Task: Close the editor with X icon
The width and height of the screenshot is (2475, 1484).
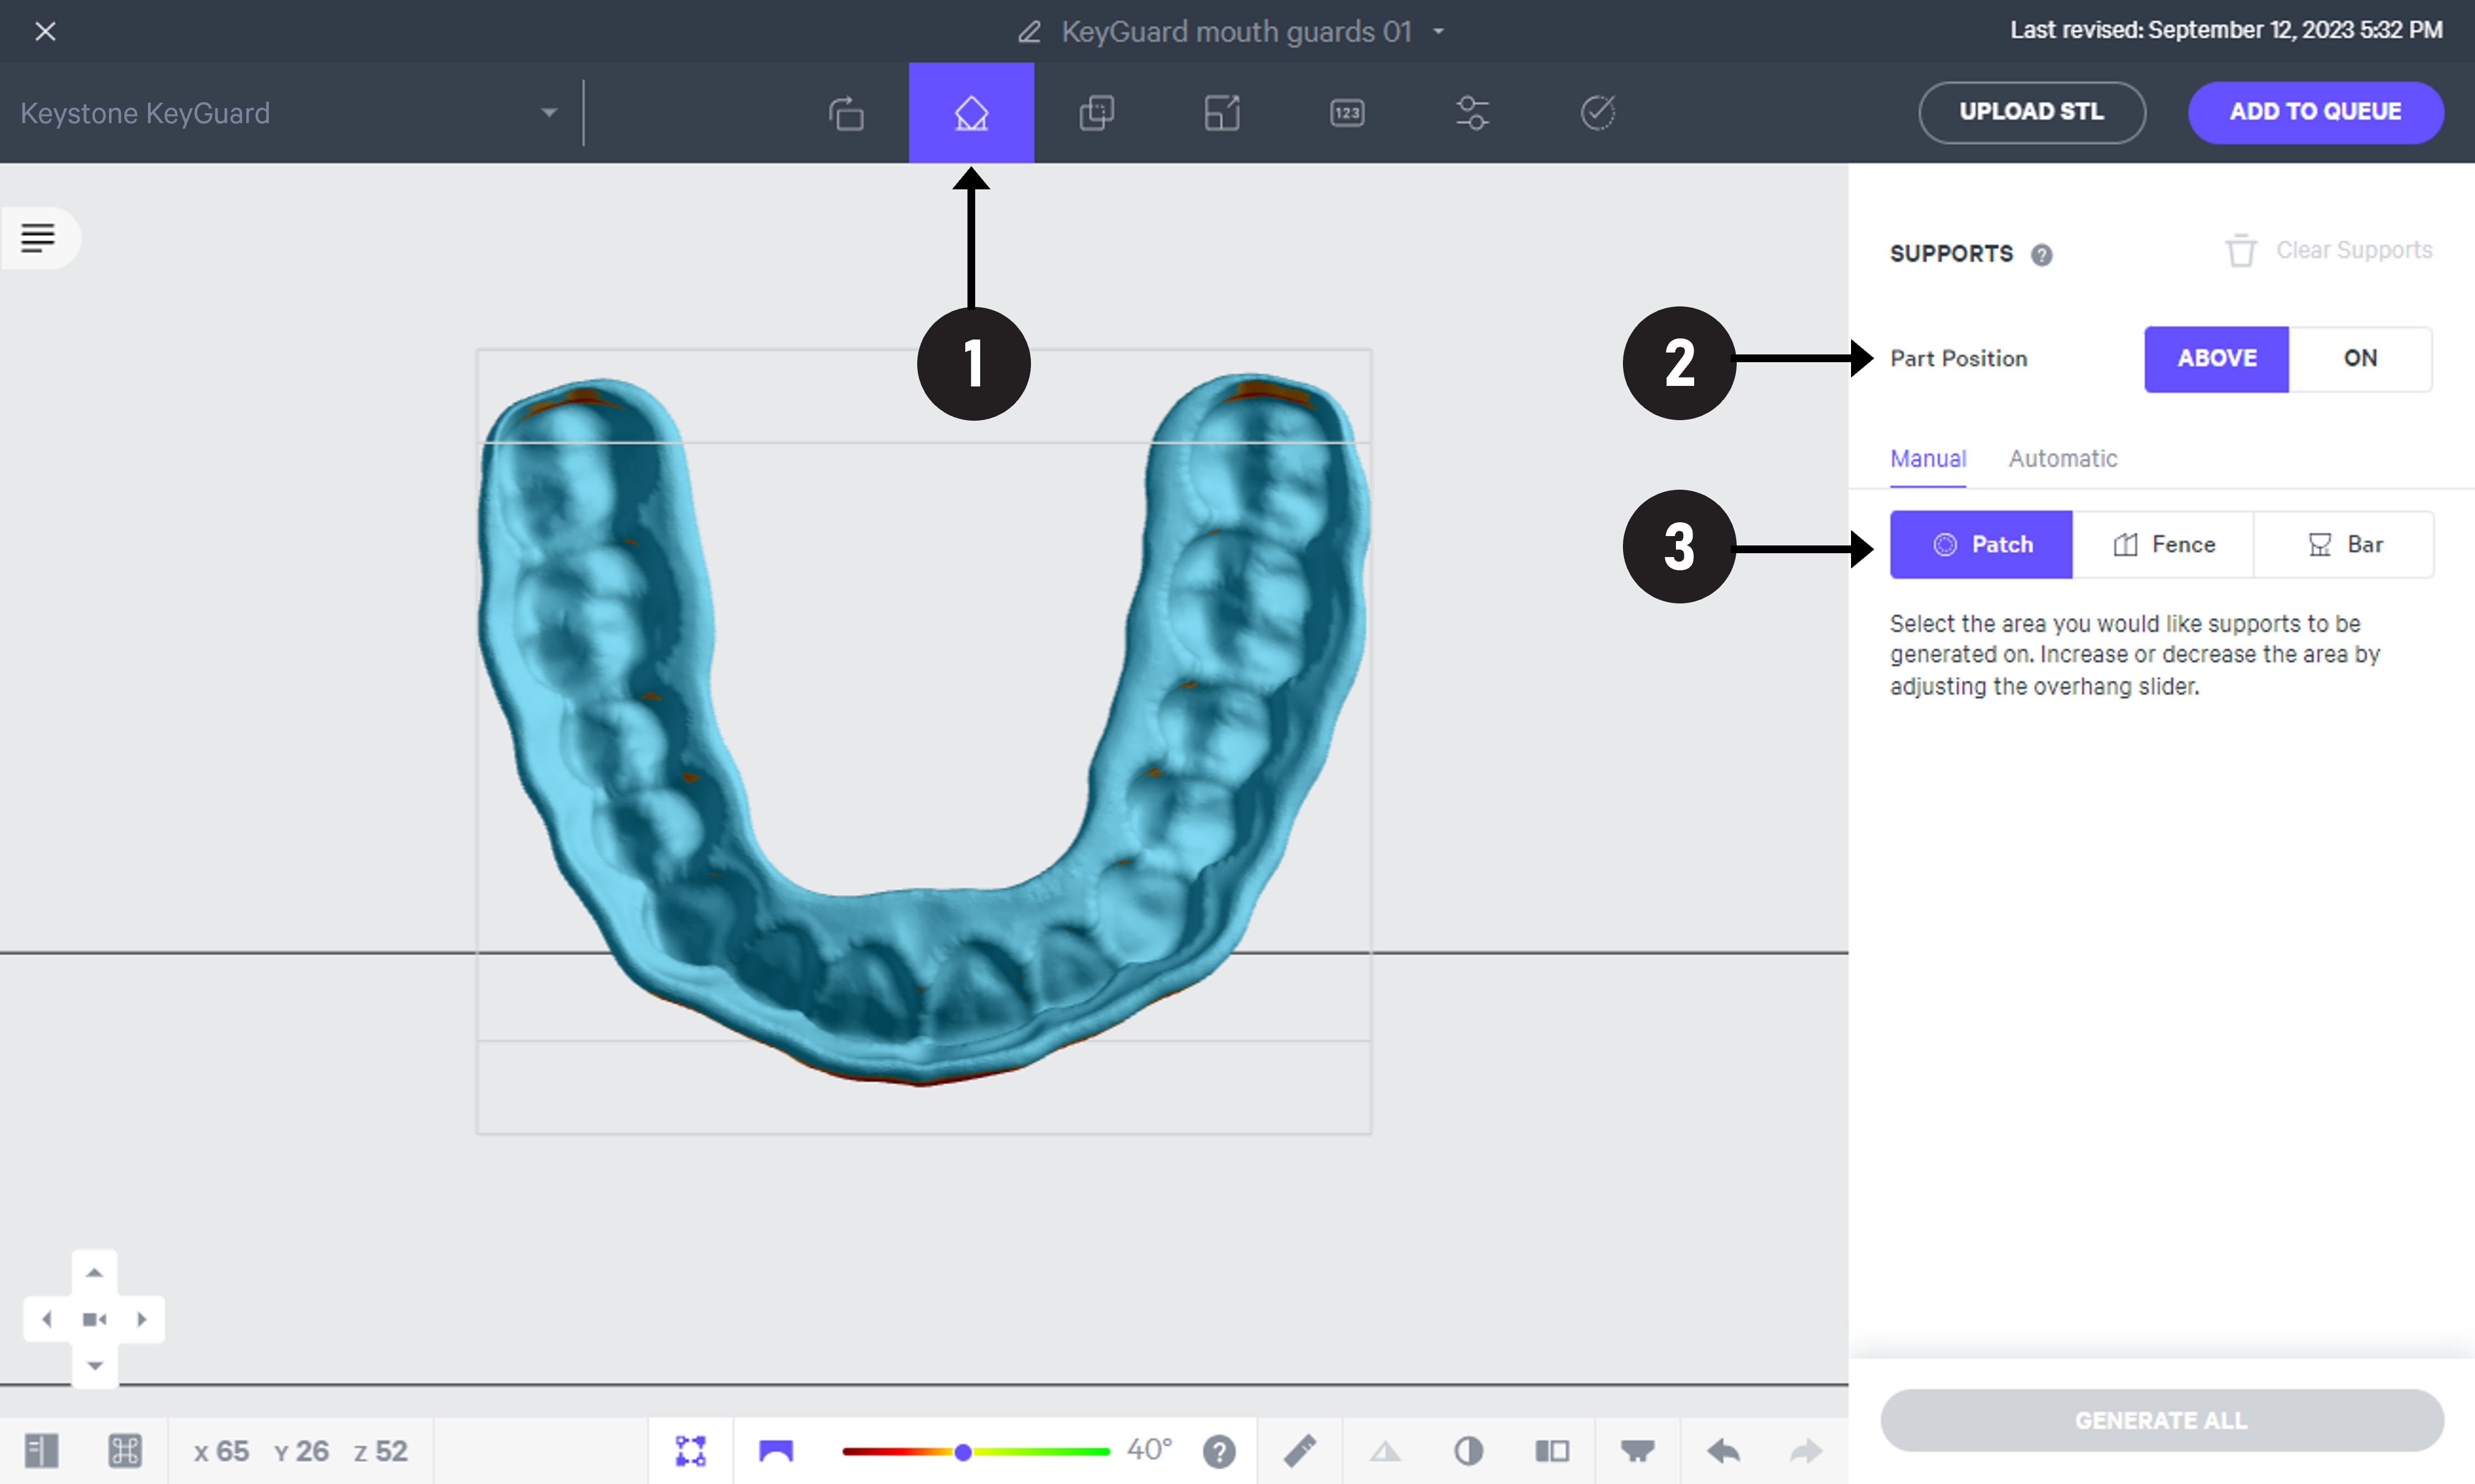Action: tap(45, 32)
